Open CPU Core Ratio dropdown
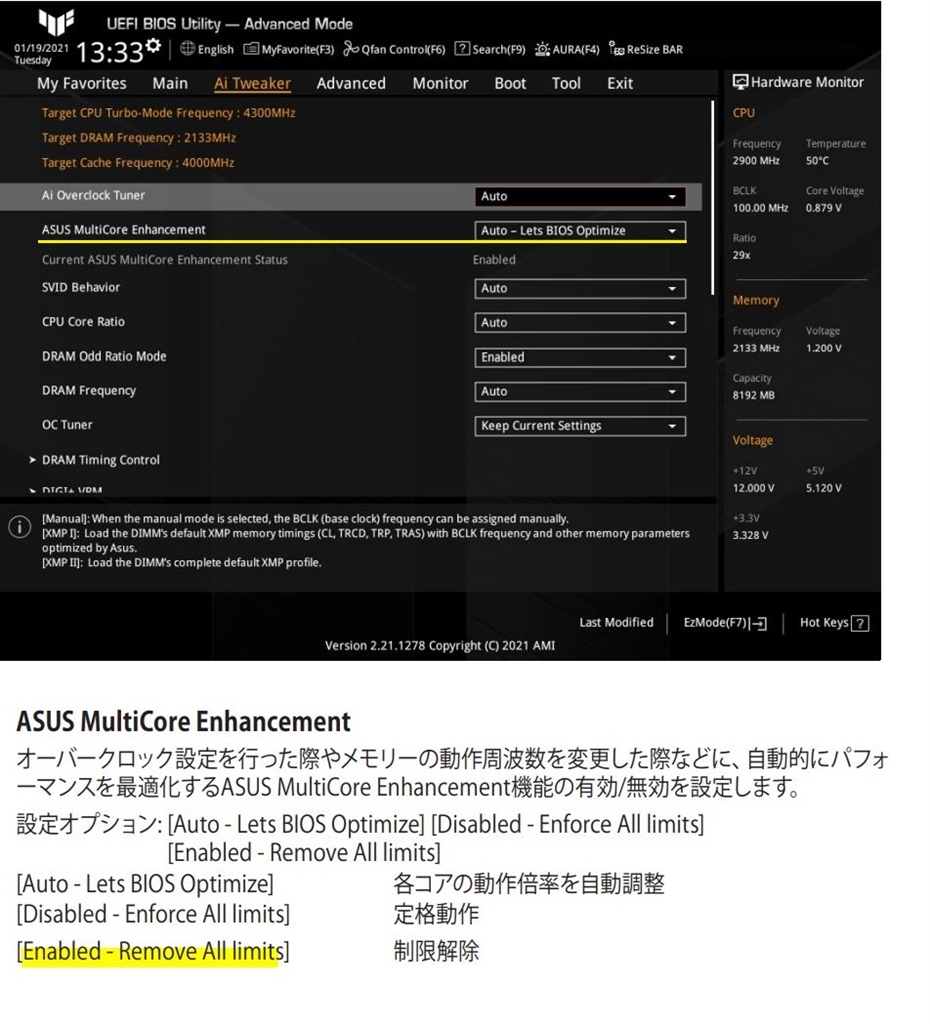930x1024 pixels. tap(580, 323)
